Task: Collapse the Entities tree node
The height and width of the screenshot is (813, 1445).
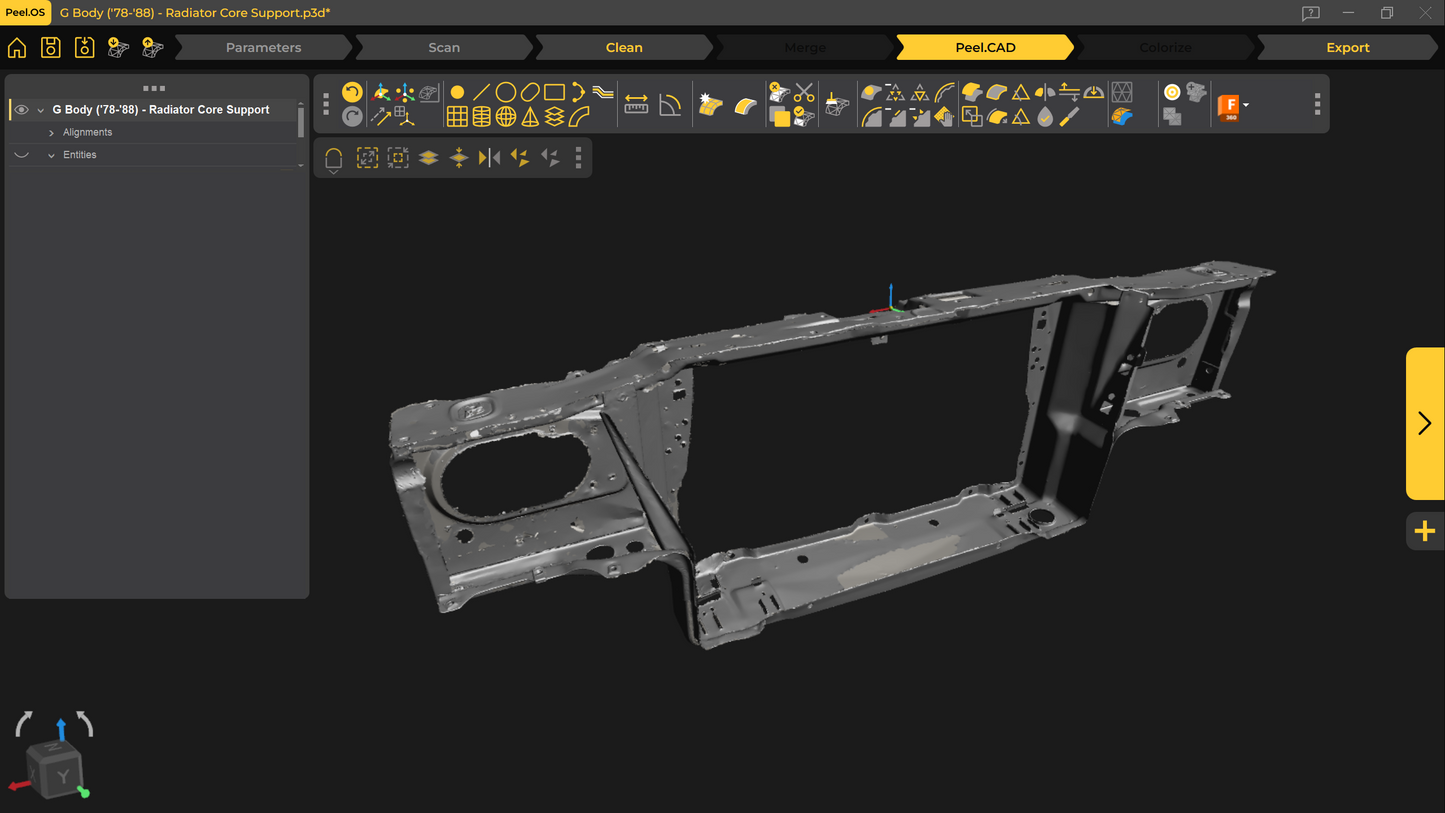Action: coord(51,155)
